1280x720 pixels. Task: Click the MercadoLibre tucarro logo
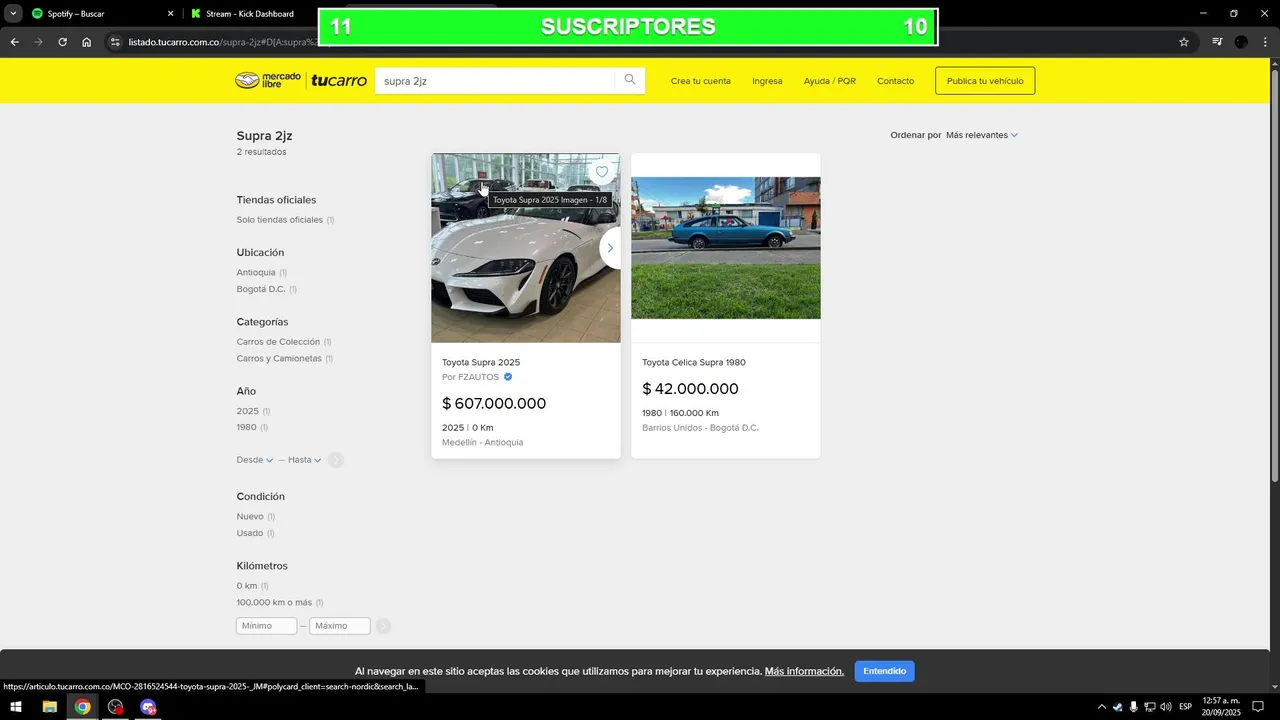(301, 81)
